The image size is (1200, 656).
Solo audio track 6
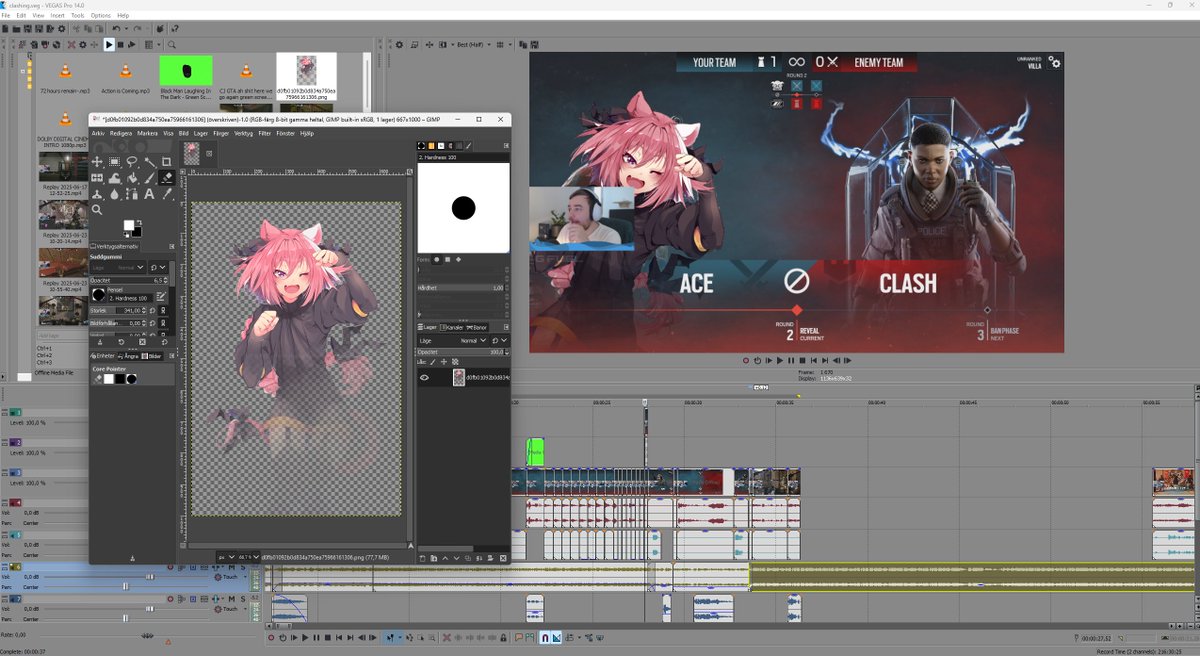243,567
